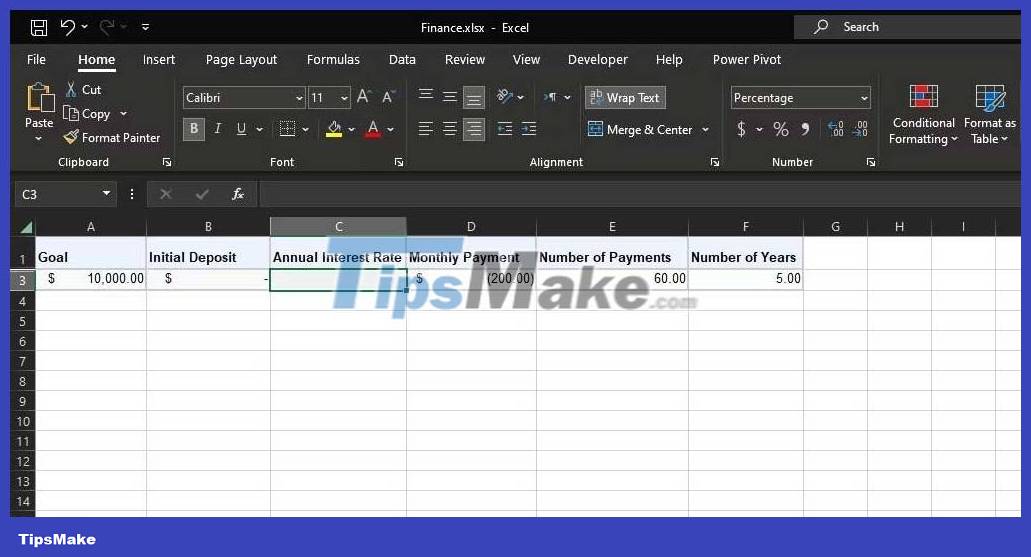Expand font color palette arrow
The image size is (1031, 557).
coord(391,130)
